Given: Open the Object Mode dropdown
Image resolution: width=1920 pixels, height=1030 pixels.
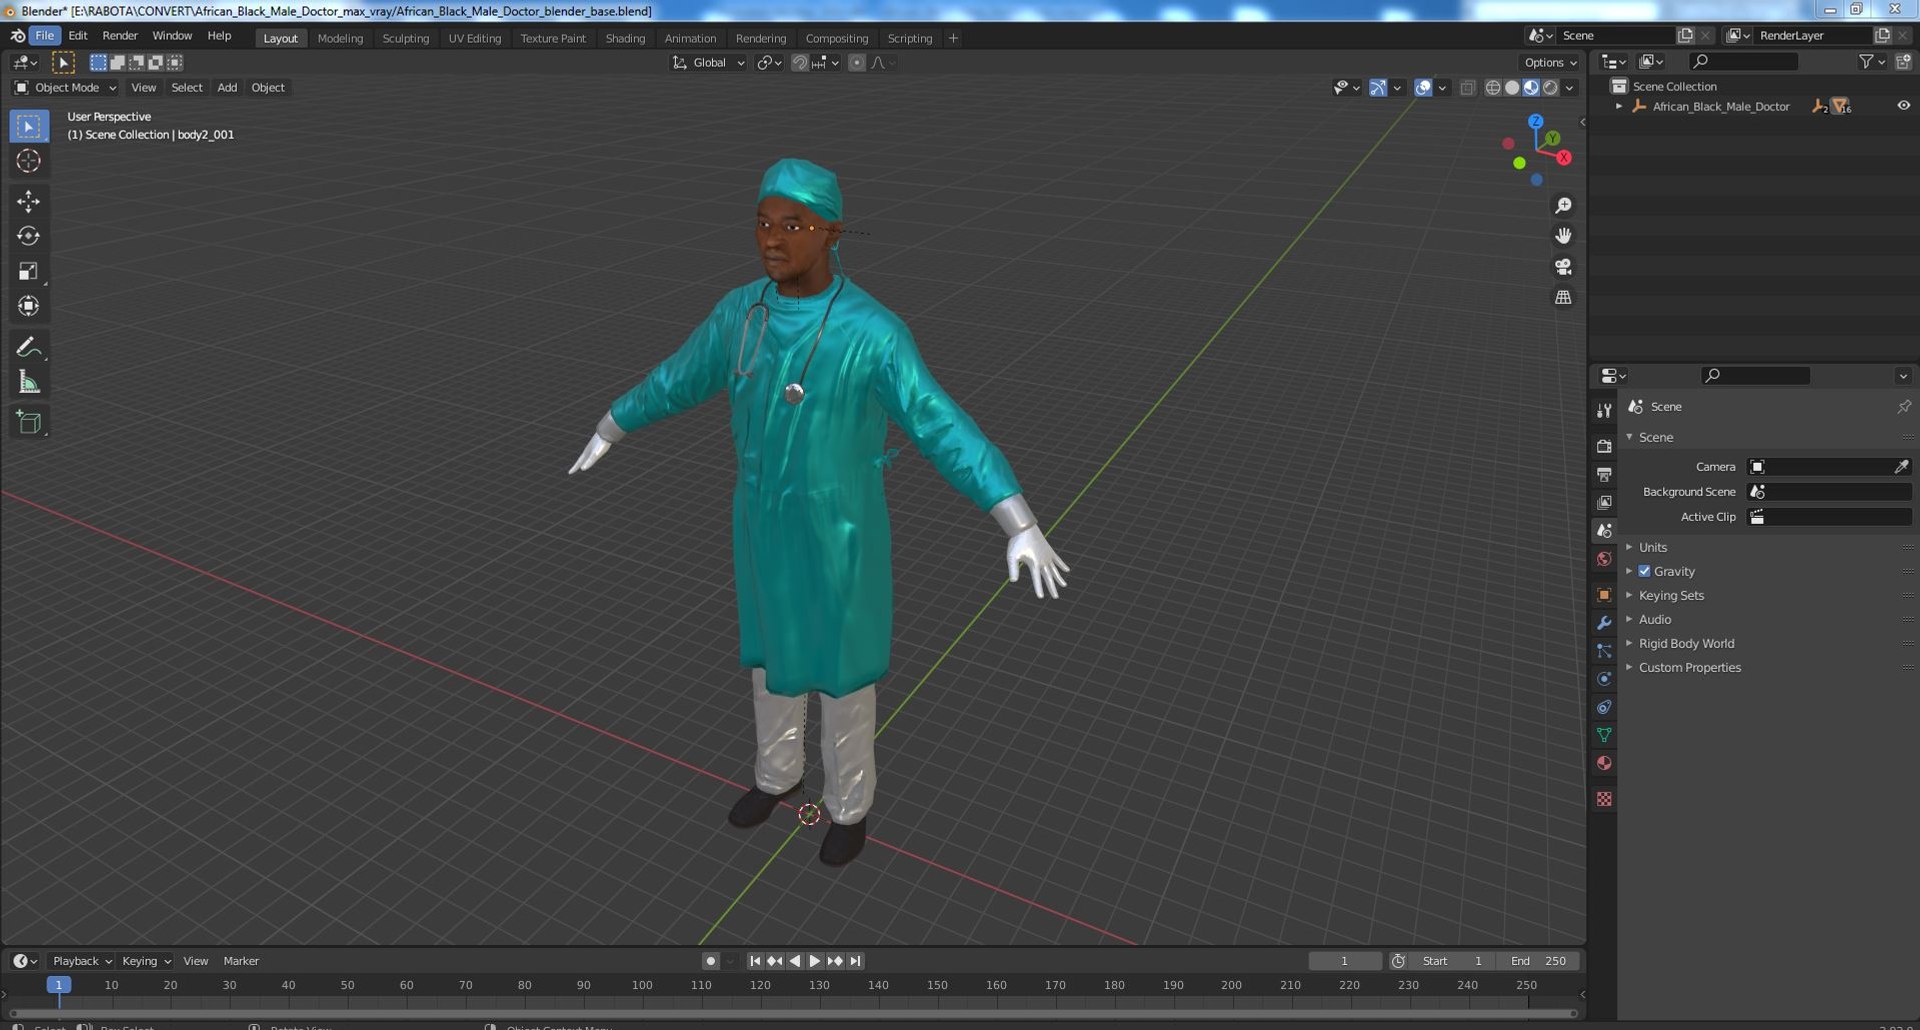Looking at the screenshot, I should point(65,88).
